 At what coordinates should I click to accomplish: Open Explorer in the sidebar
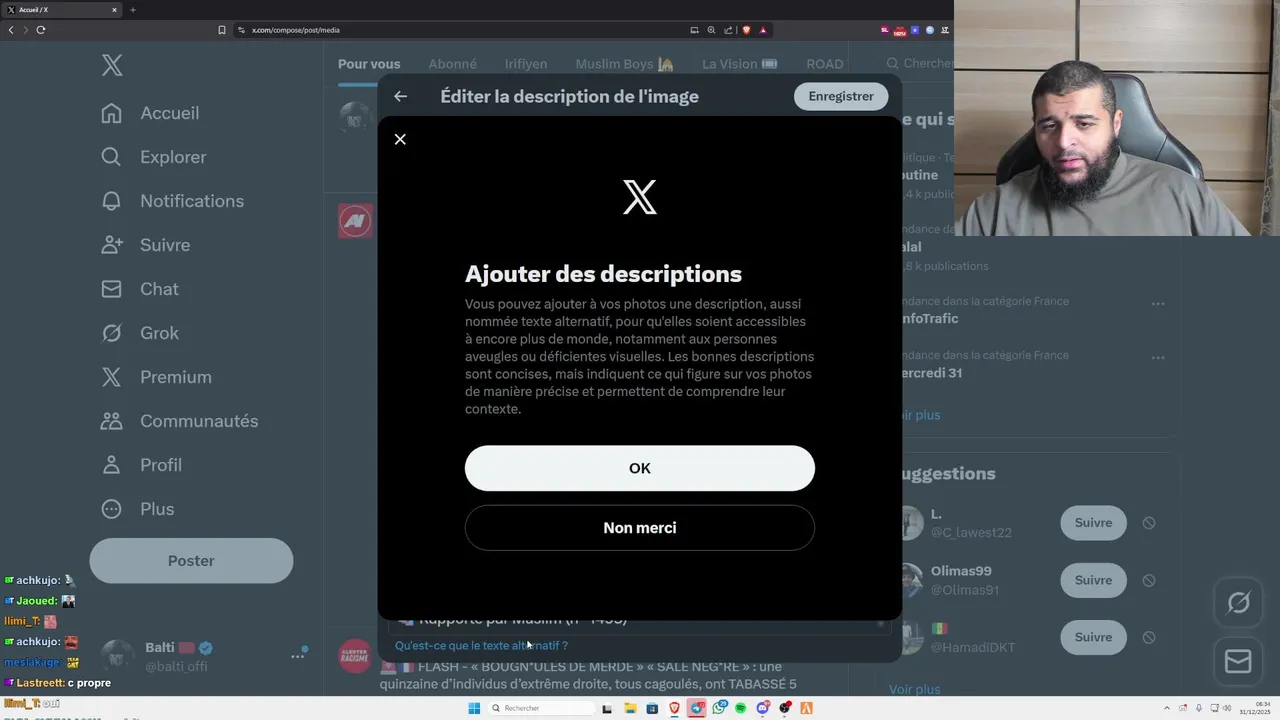pyautogui.click(x=153, y=157)
